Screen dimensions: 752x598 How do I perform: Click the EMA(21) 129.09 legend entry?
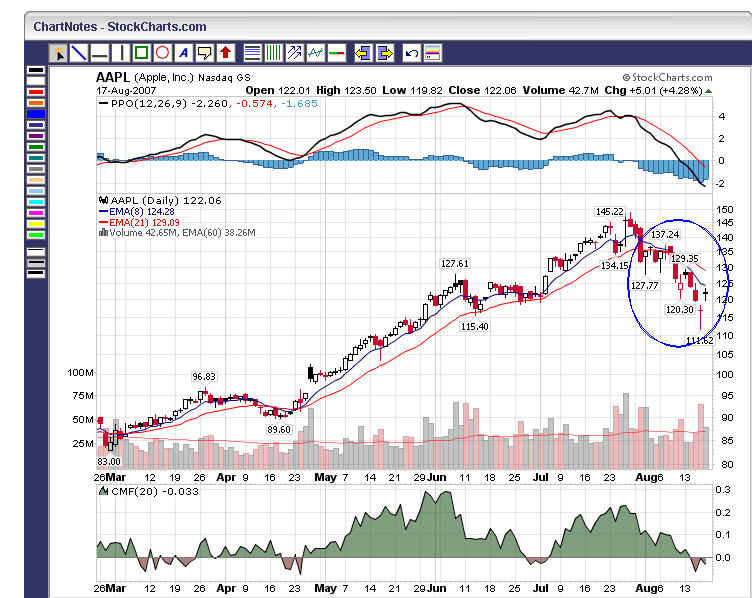(139, 223)
